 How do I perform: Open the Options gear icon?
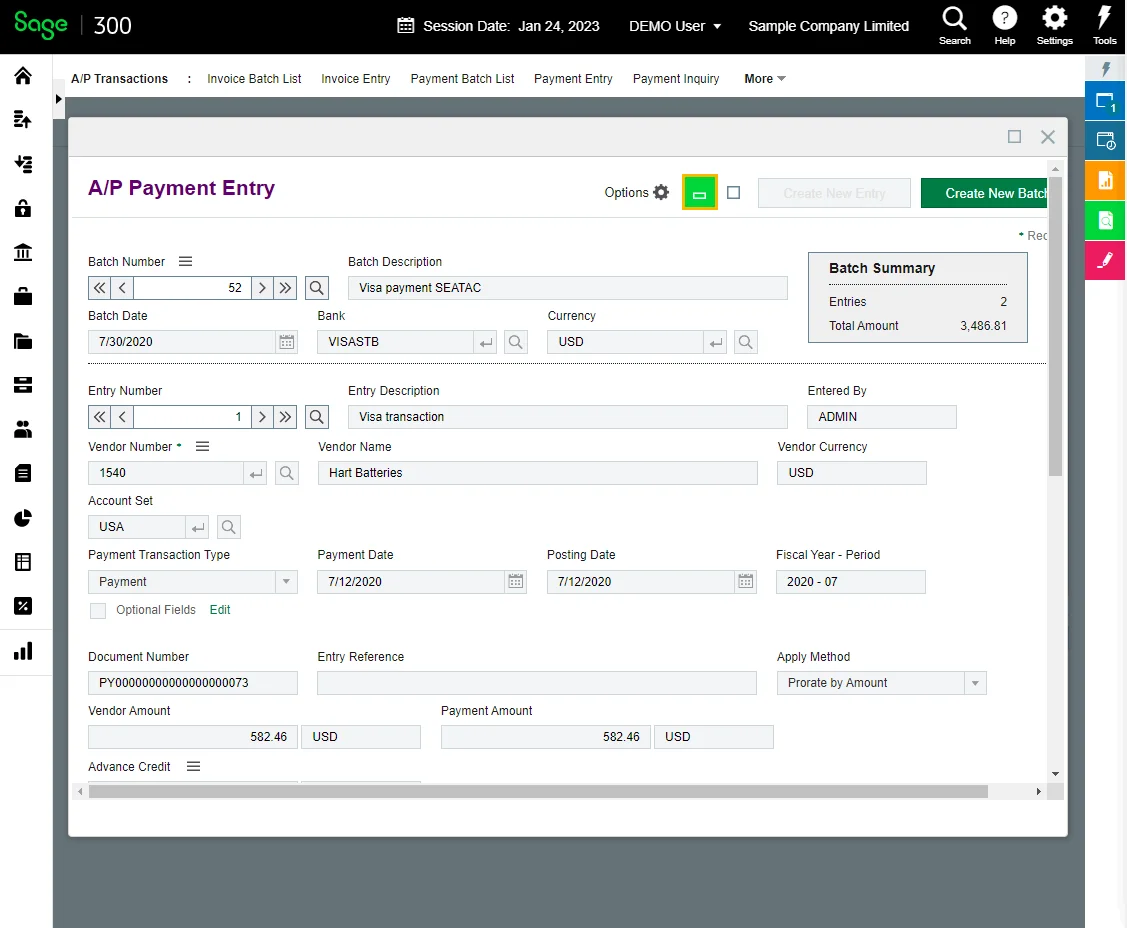(x=661, y=193)
